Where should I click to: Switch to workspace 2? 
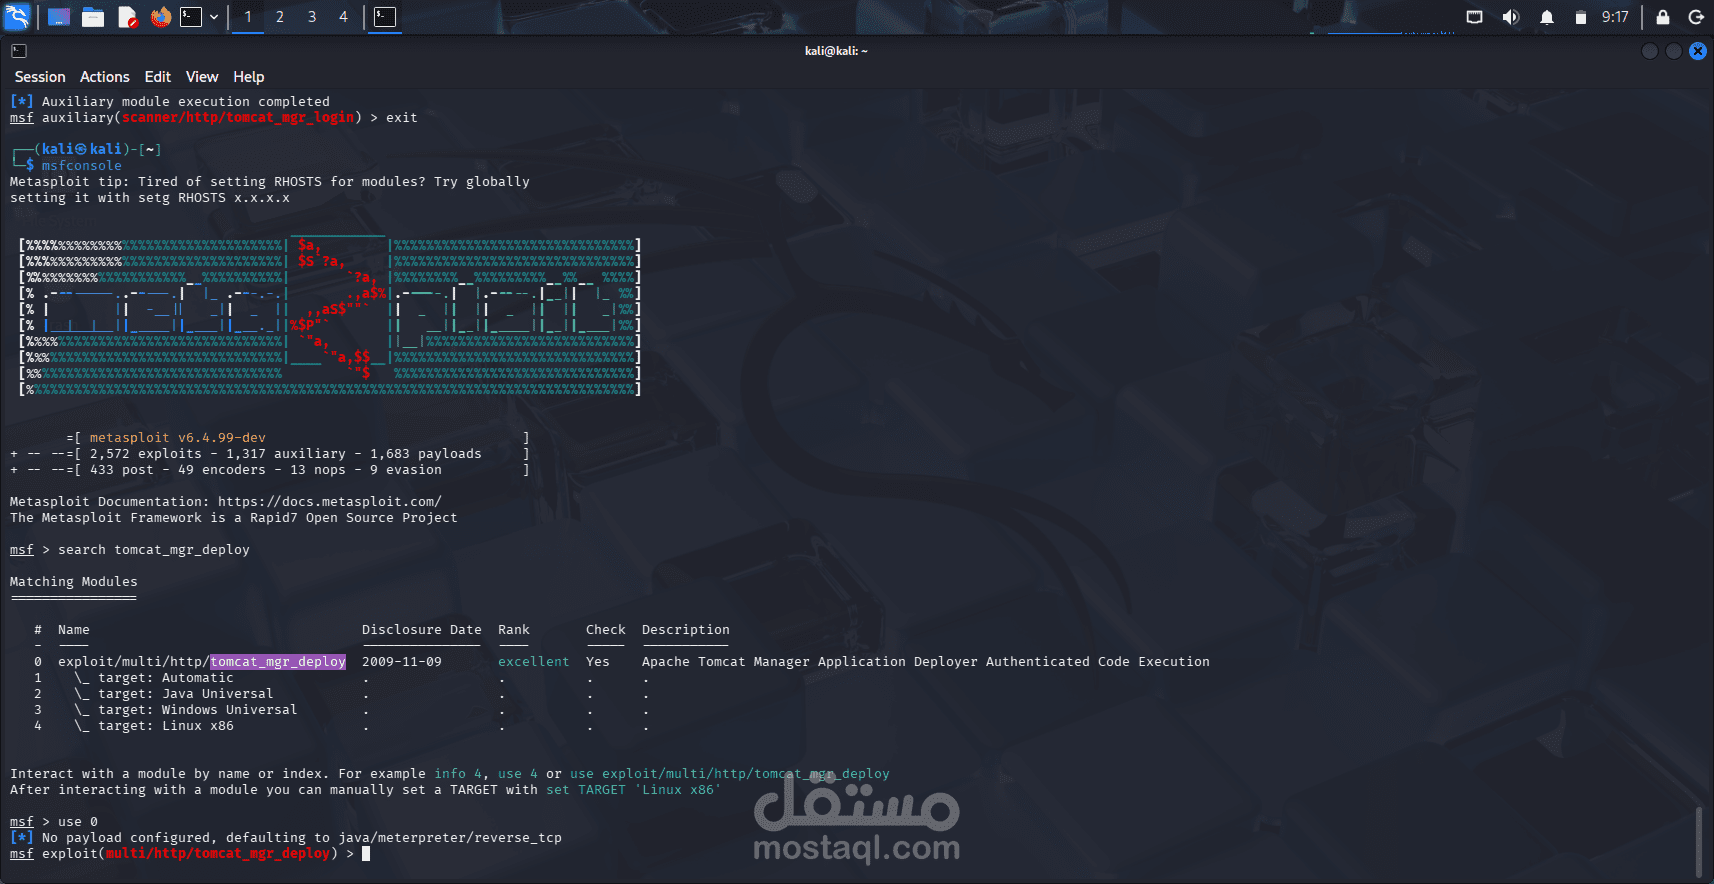pos(280,17)
